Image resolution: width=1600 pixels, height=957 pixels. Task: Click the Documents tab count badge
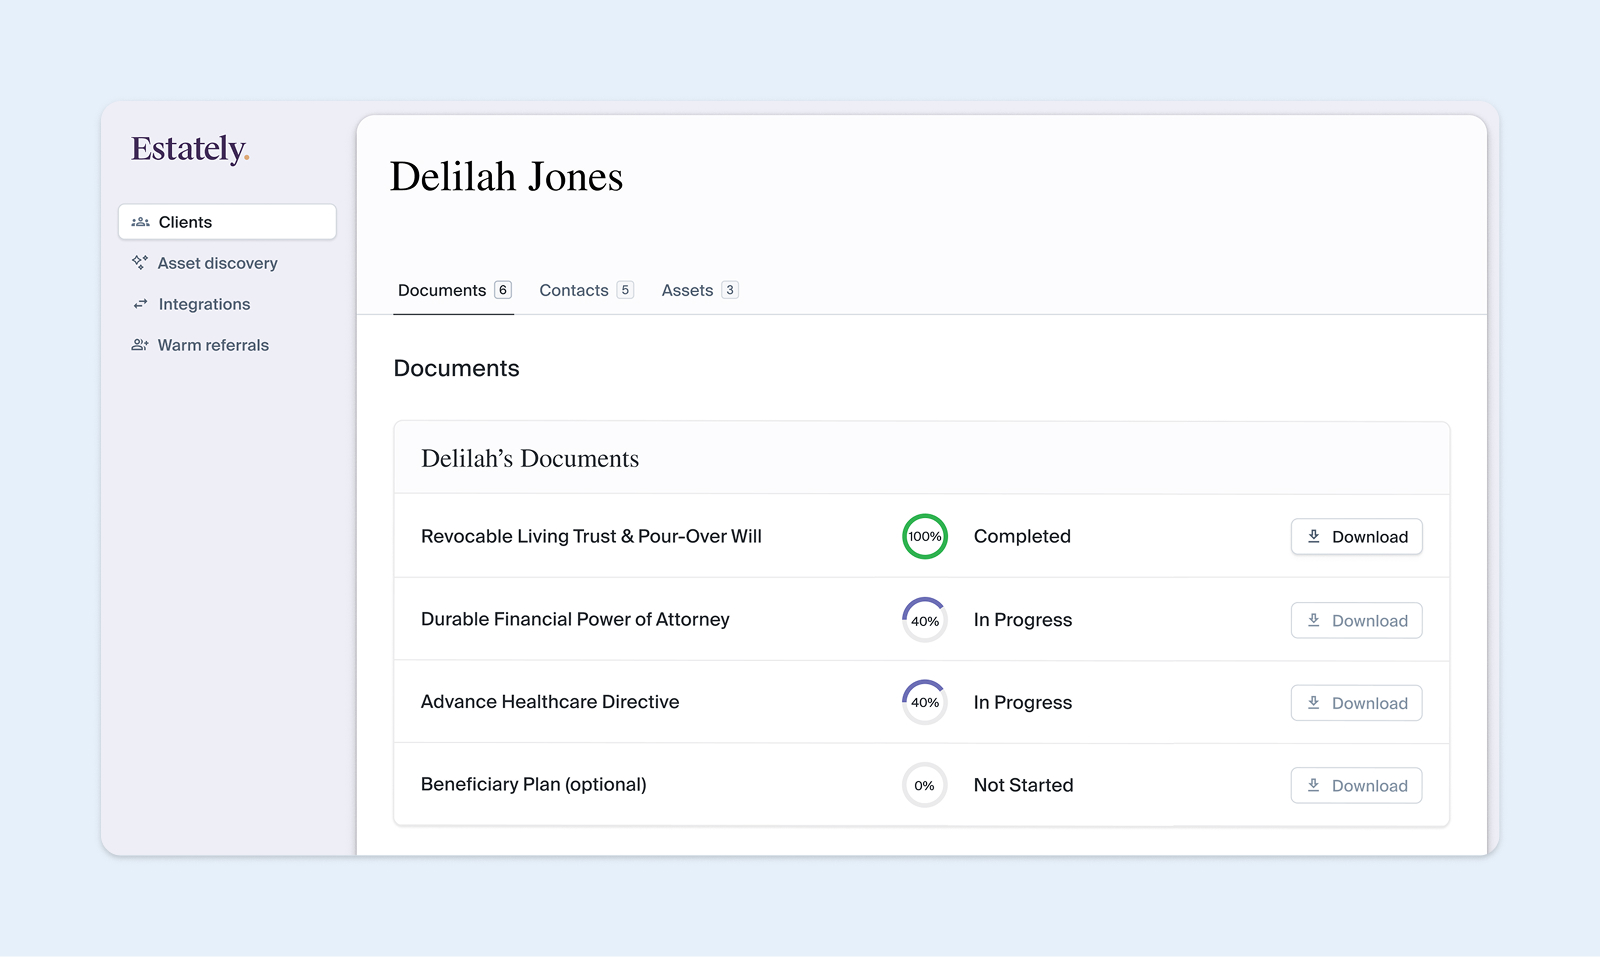pos(503,290)
